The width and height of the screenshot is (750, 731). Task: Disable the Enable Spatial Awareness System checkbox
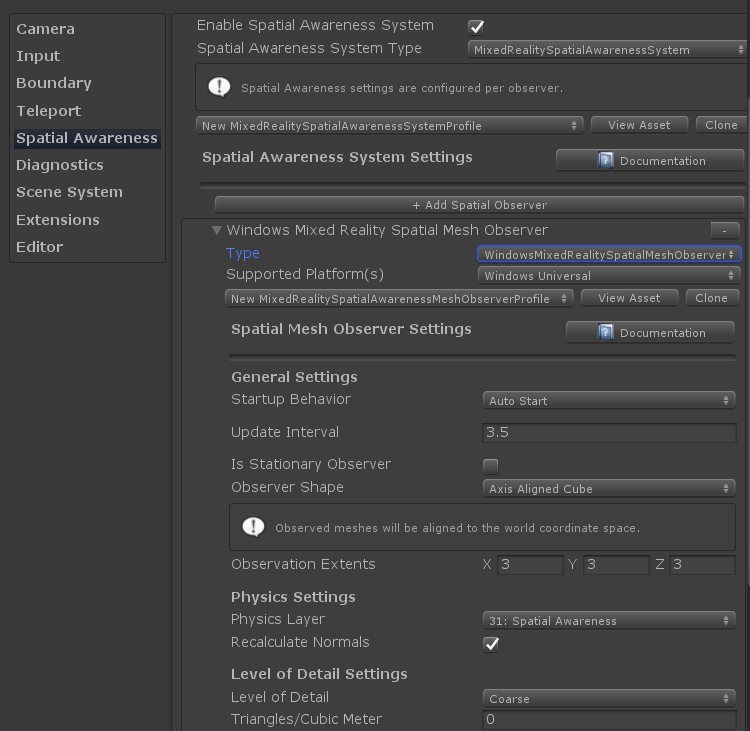coord(476,26)
